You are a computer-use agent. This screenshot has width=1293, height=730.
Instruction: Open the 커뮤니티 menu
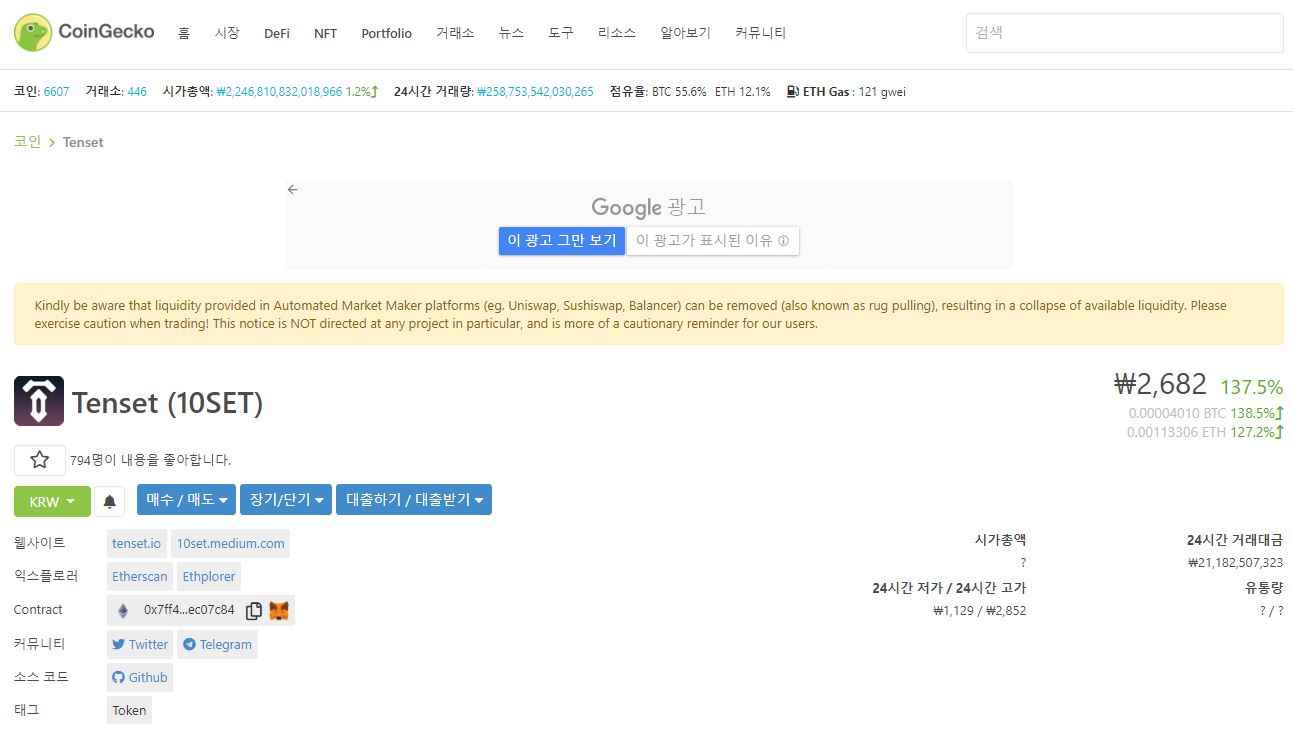pyautogui.click(x=760, y=33)
